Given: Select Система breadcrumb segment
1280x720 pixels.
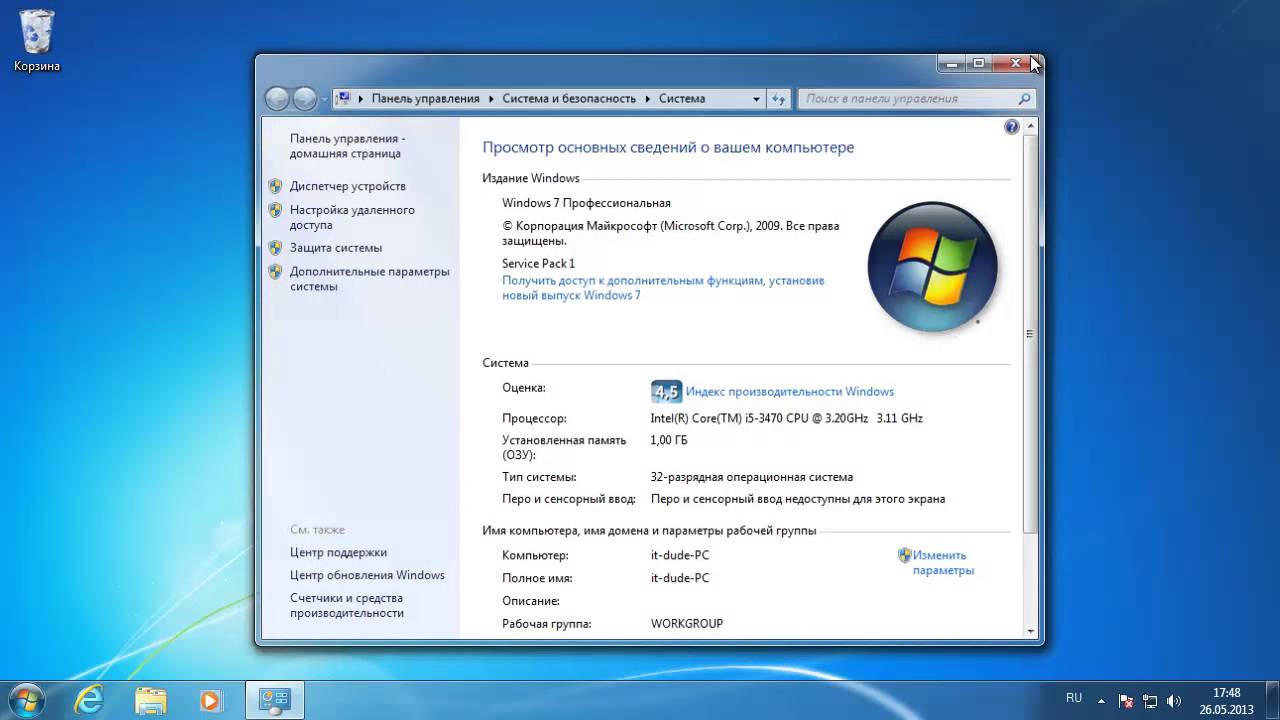Looking at the screenshot, I should [x=681, y=98].
